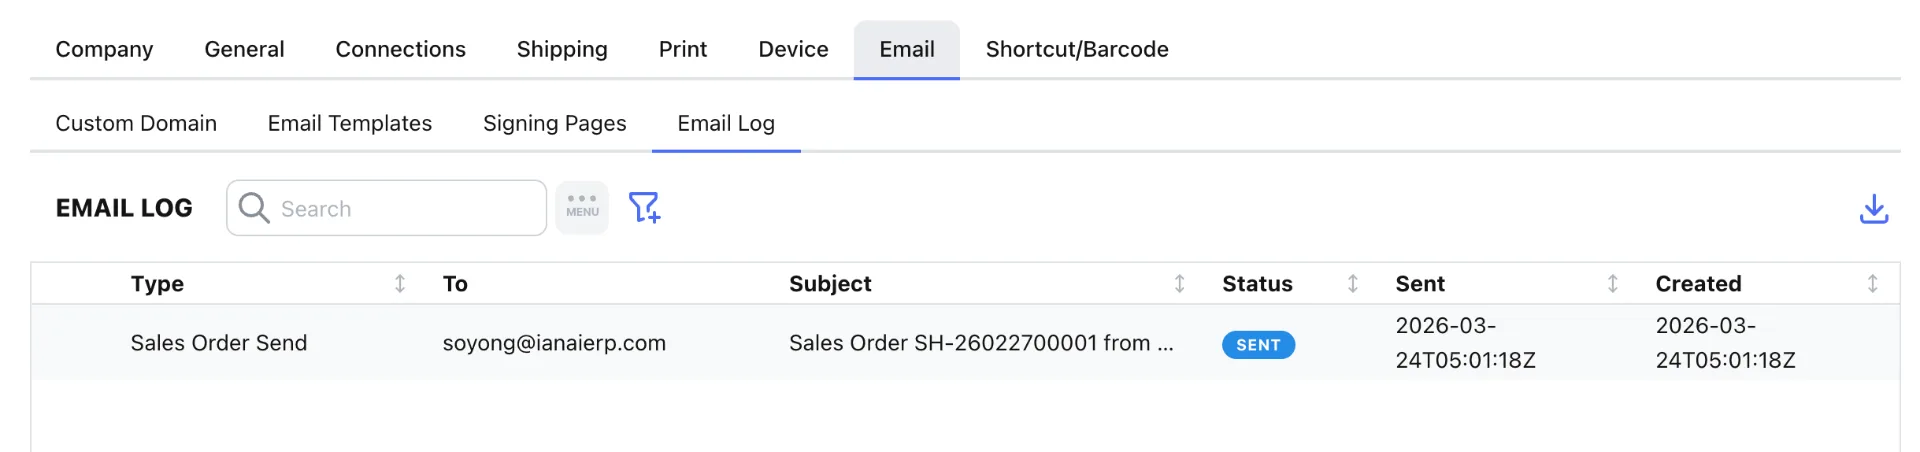Image resolution: width=1920 pixels, height=452 pixels.
Task: Download the email log
Action: click(x=1873, y=208)
